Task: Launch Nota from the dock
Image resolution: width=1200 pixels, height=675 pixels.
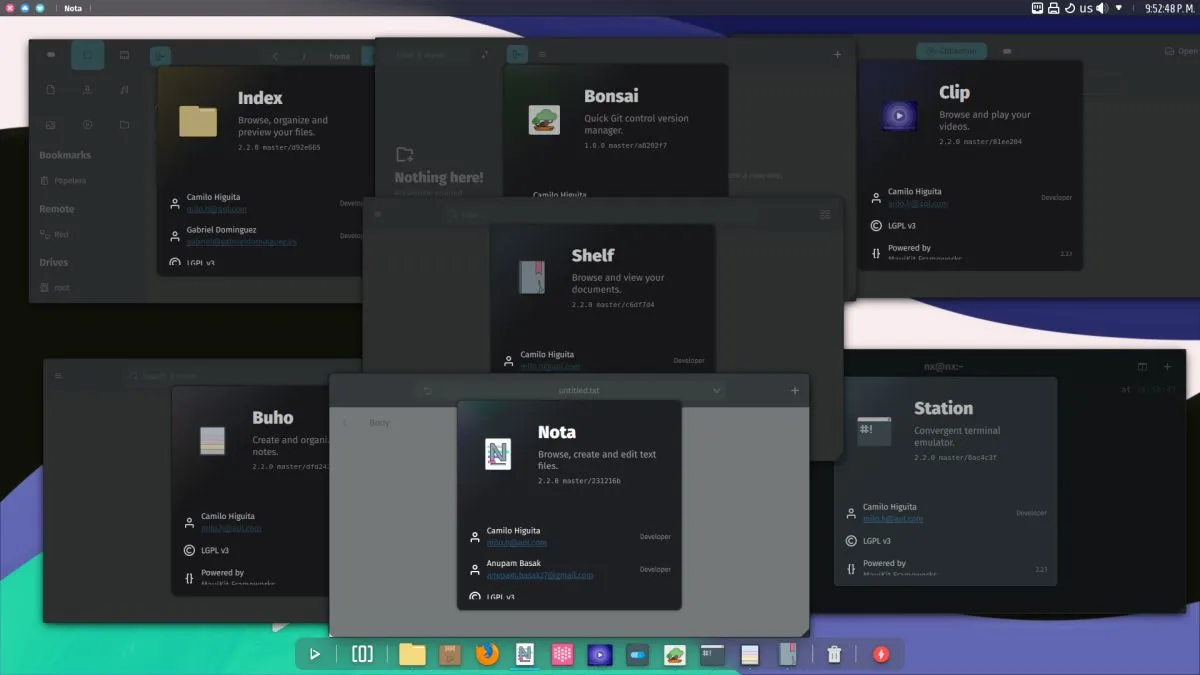Action: [524, 654]
